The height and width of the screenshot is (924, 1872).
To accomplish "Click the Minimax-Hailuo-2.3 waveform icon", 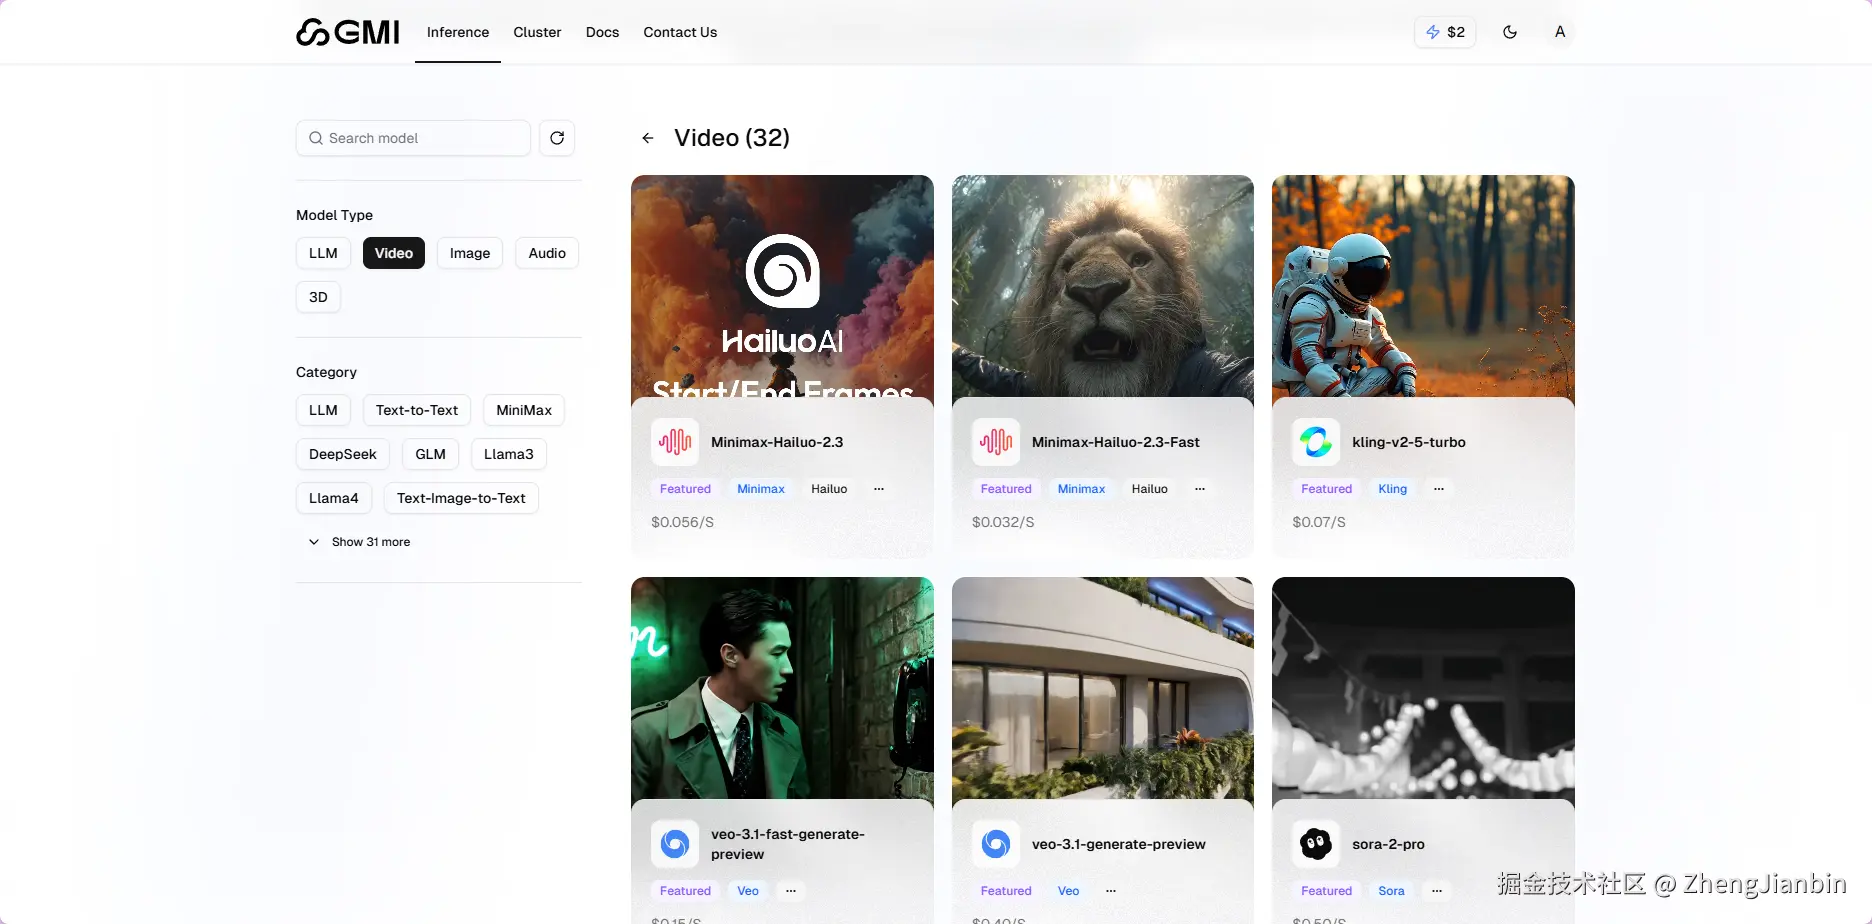I will click(675, 442).
